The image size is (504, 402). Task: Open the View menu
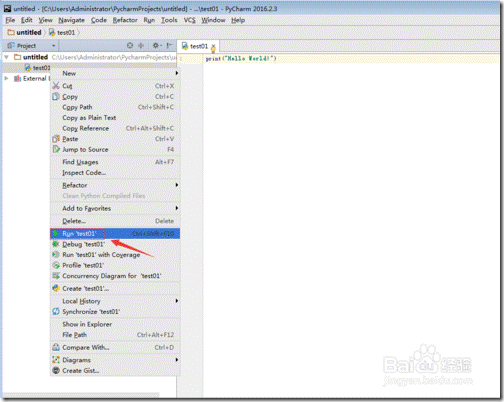(45, 20)
